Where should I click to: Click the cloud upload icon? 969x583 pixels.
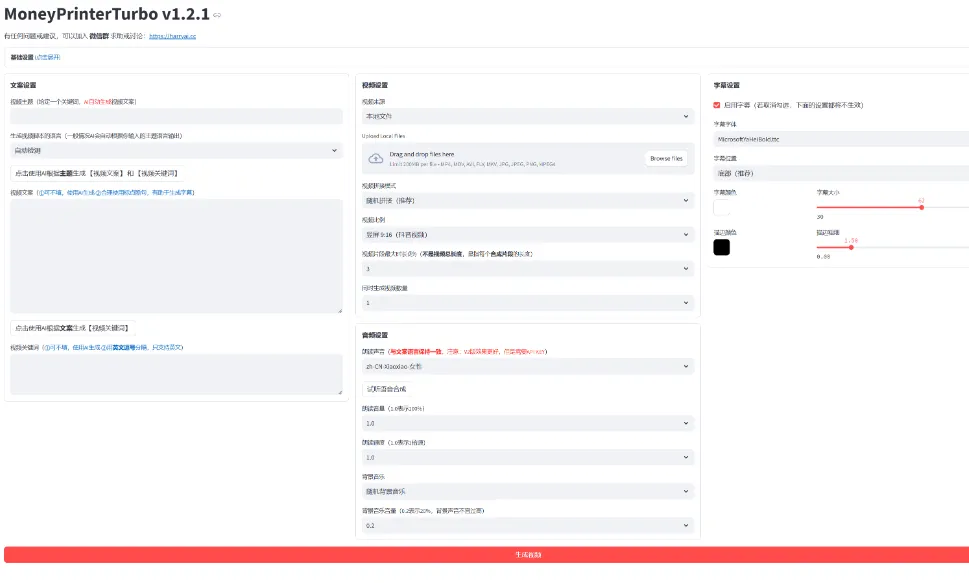pos(375,158)
